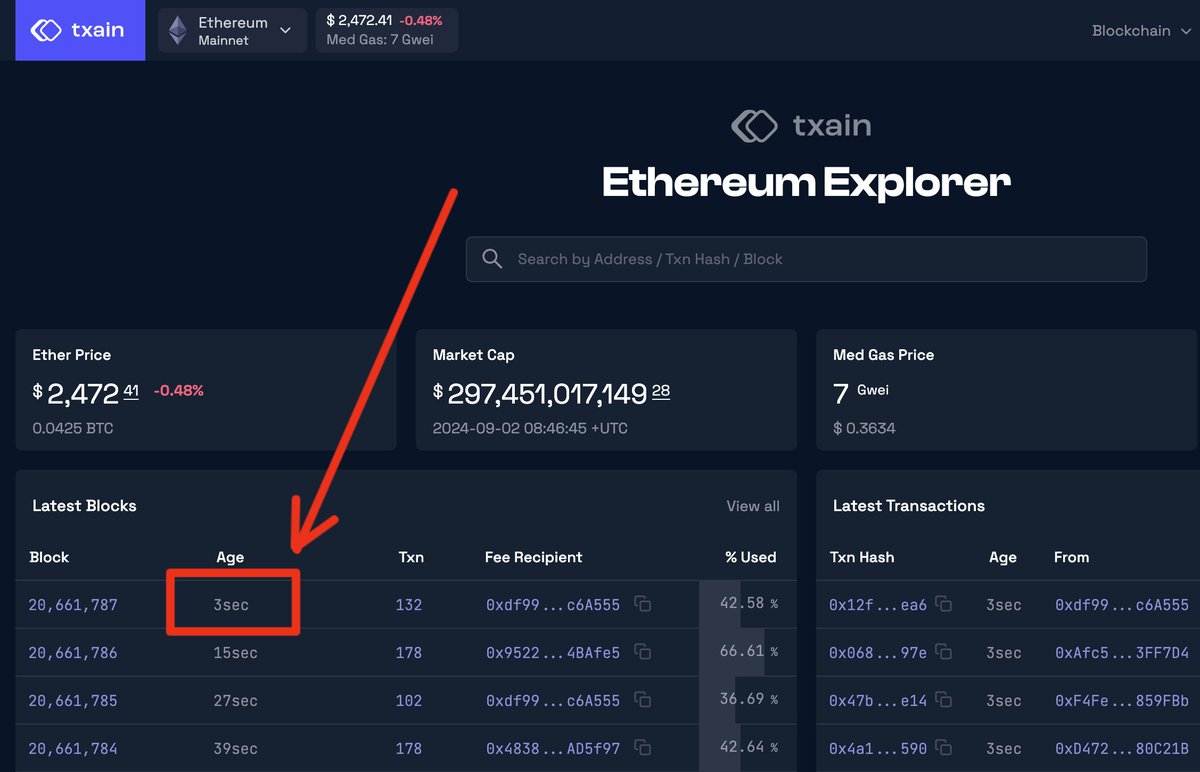The image size is (1200, 772).
Task: Open transaction 0x4a1...590
Action: coord(878,749)
